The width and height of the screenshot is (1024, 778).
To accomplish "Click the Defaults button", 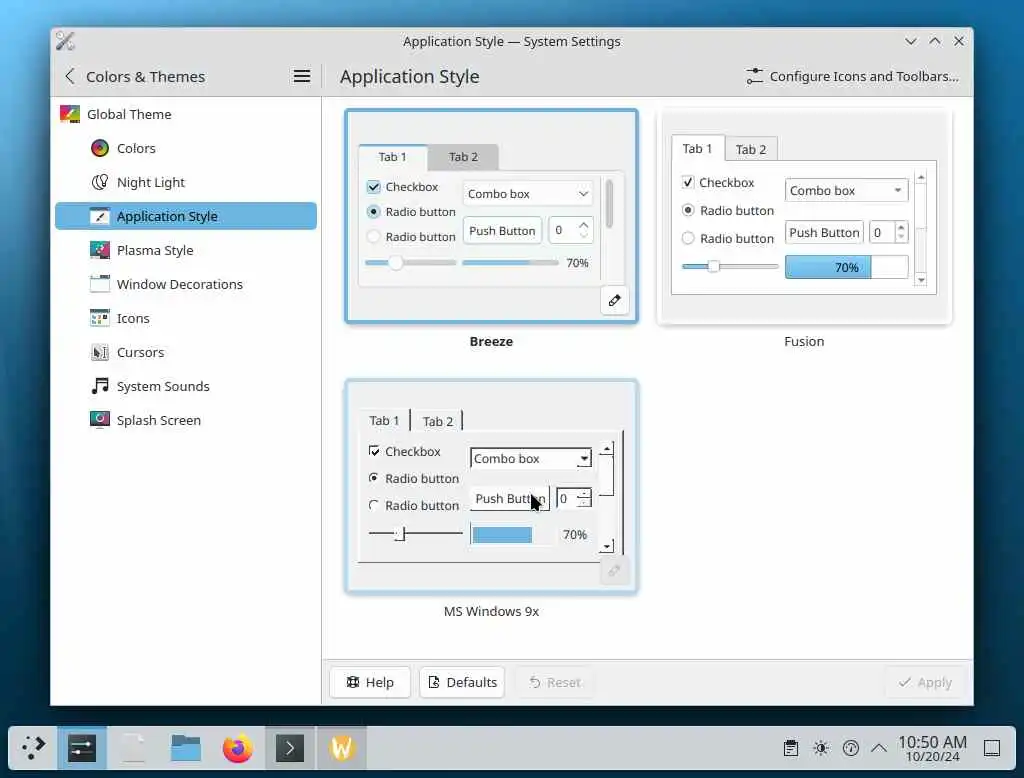I will pyautogui.click(x=462, y=682).
